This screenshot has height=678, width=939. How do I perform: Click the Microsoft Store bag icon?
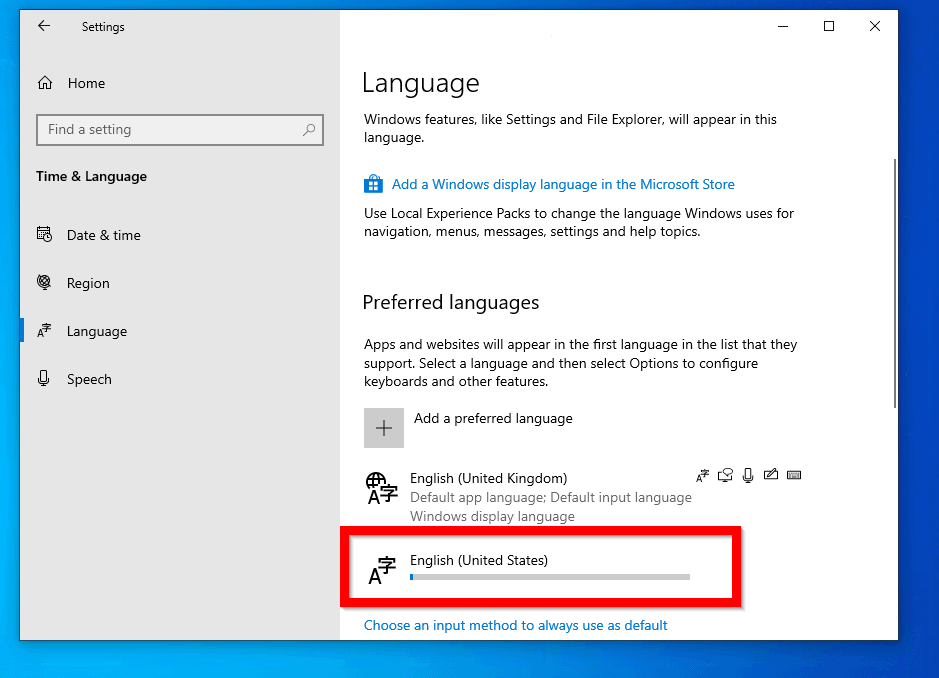[373, 183]
